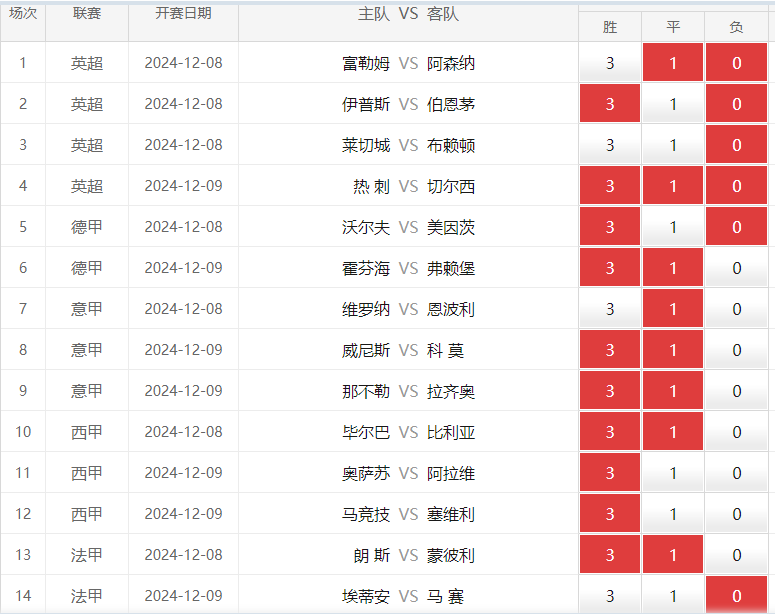Choose draw (1) for 威尼斯 VS 科莫
This screenshot has height=614, width=775.
673,350
